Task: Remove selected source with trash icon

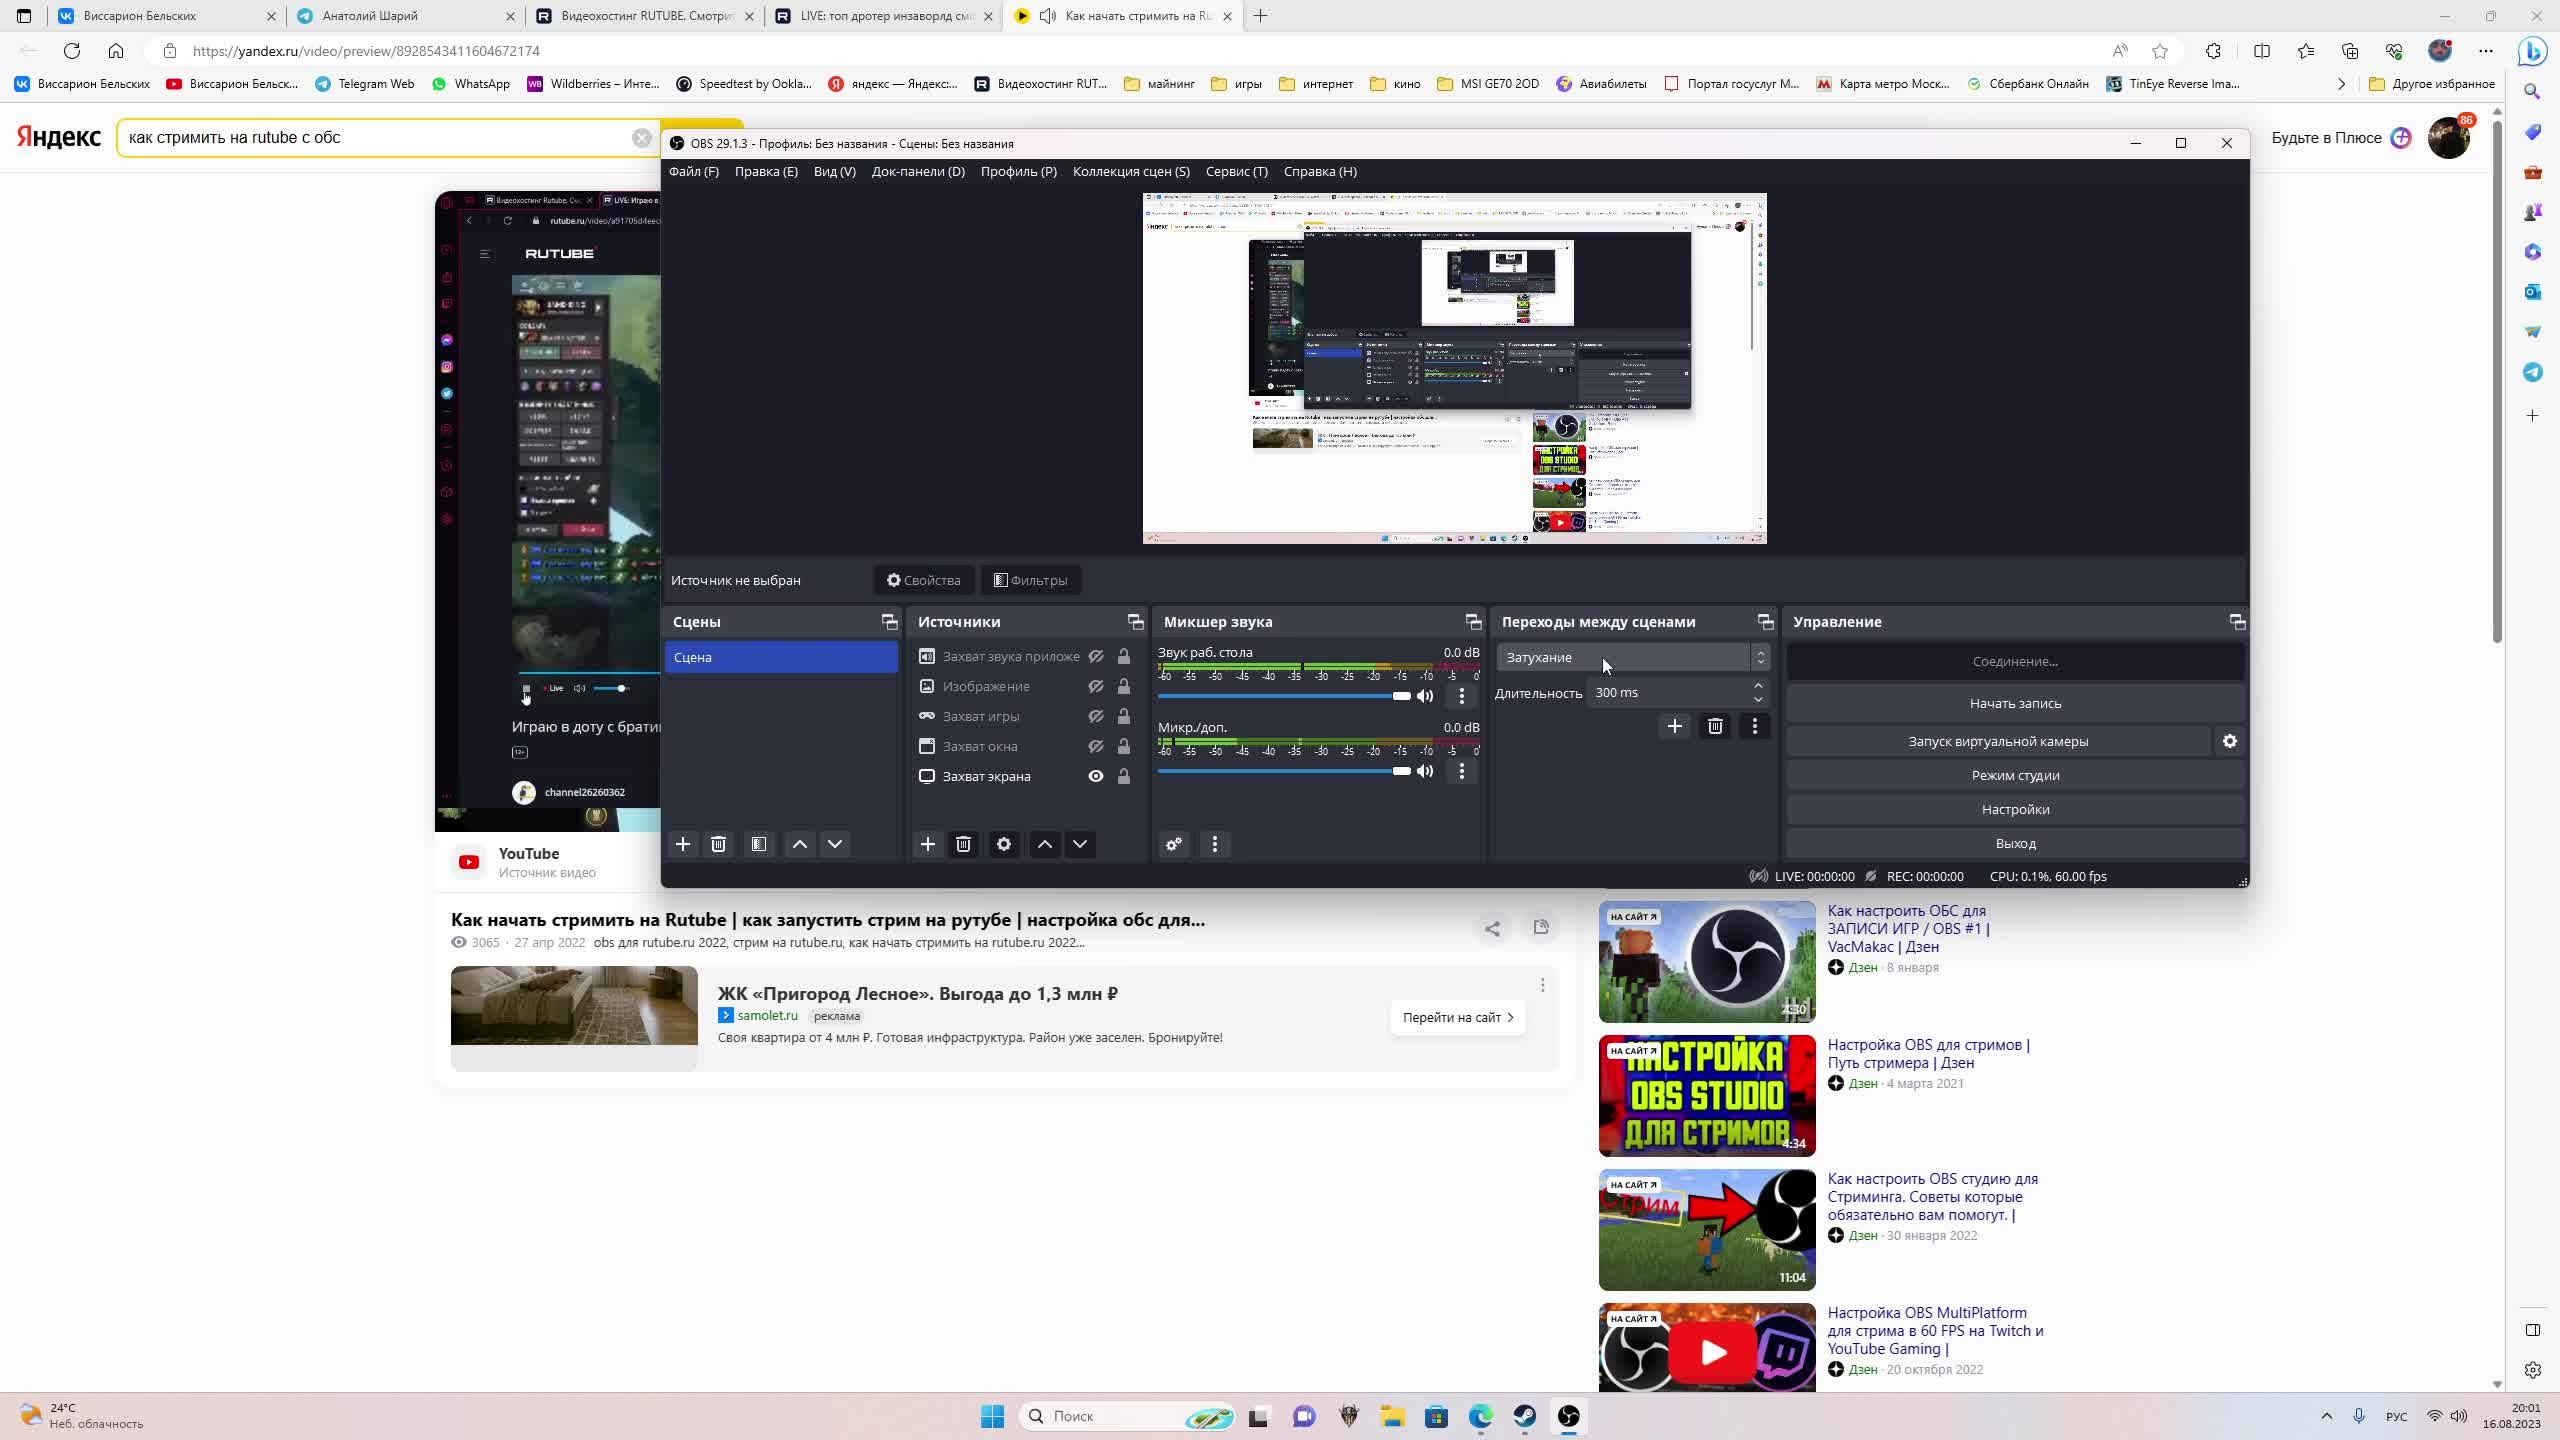Action: point(963,844)
